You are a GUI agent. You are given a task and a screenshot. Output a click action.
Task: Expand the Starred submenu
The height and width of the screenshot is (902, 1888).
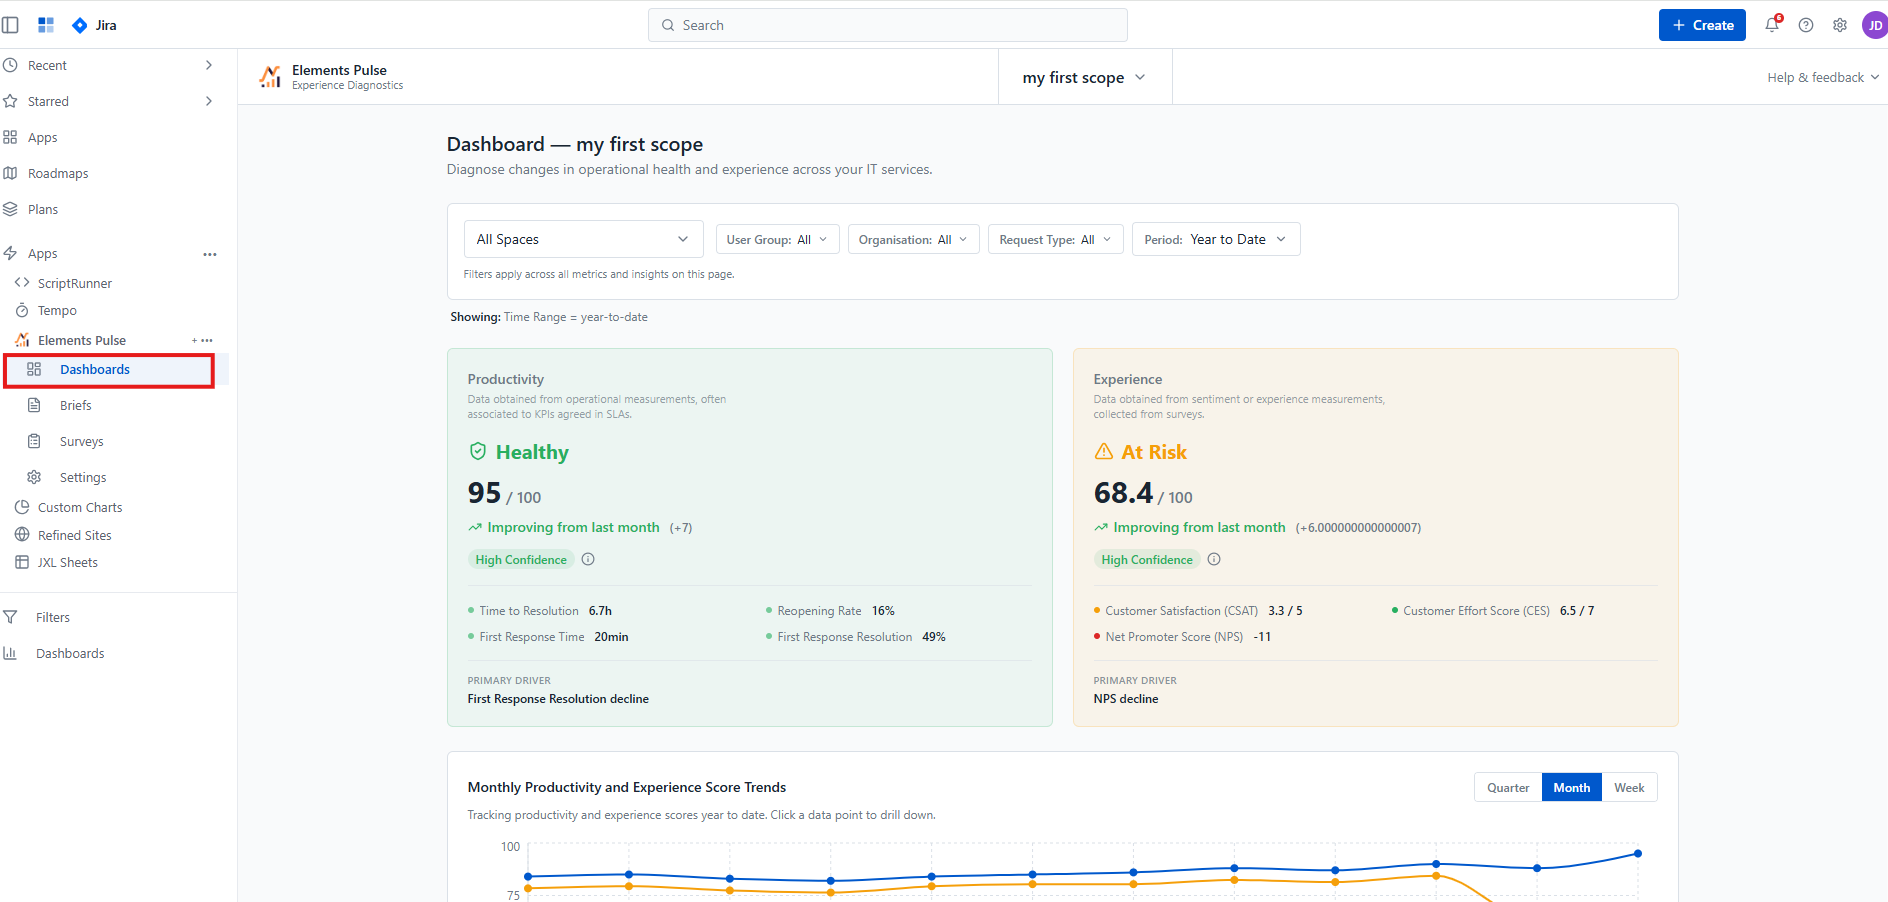pos(209,101)
